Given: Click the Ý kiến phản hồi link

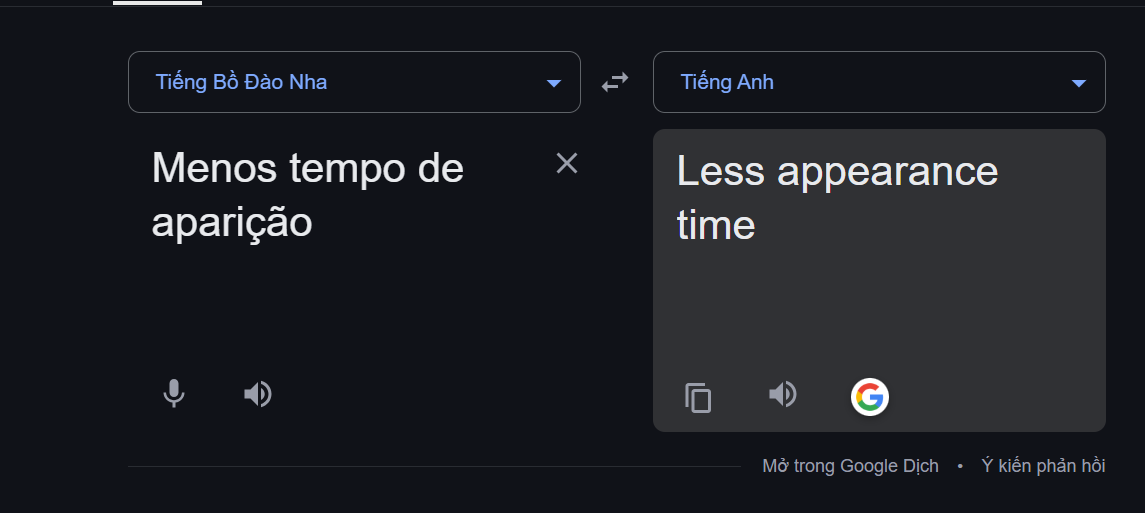Looking at the screenshot, I should (1043, 466).
